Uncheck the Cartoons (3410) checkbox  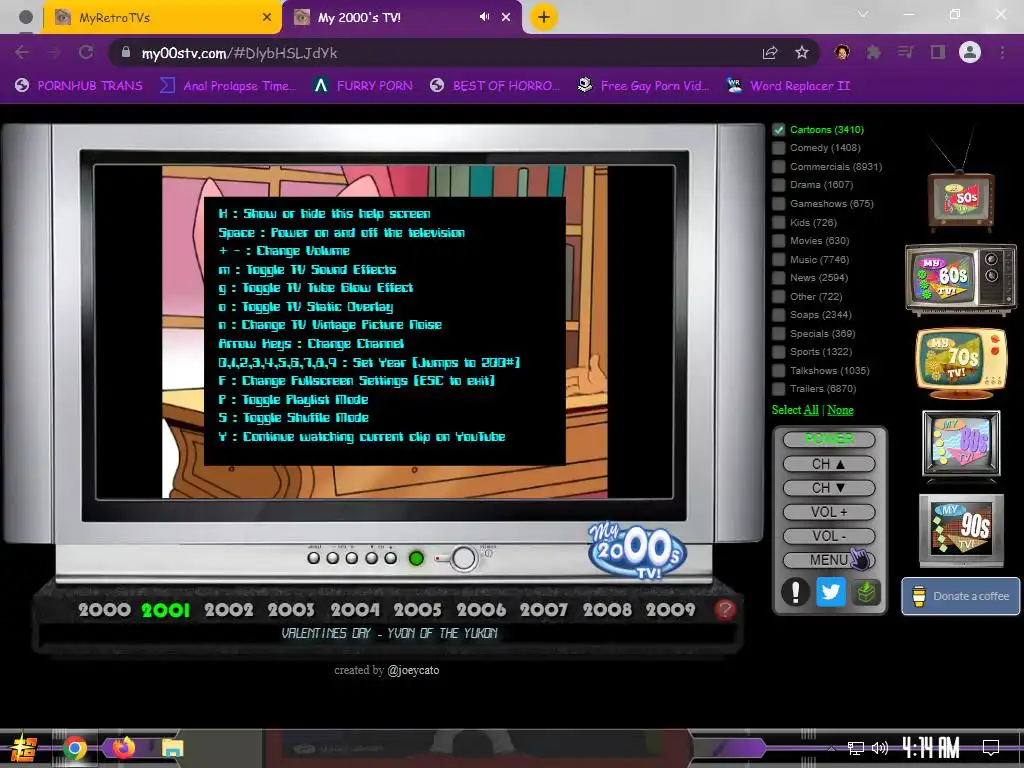(778, 129)
